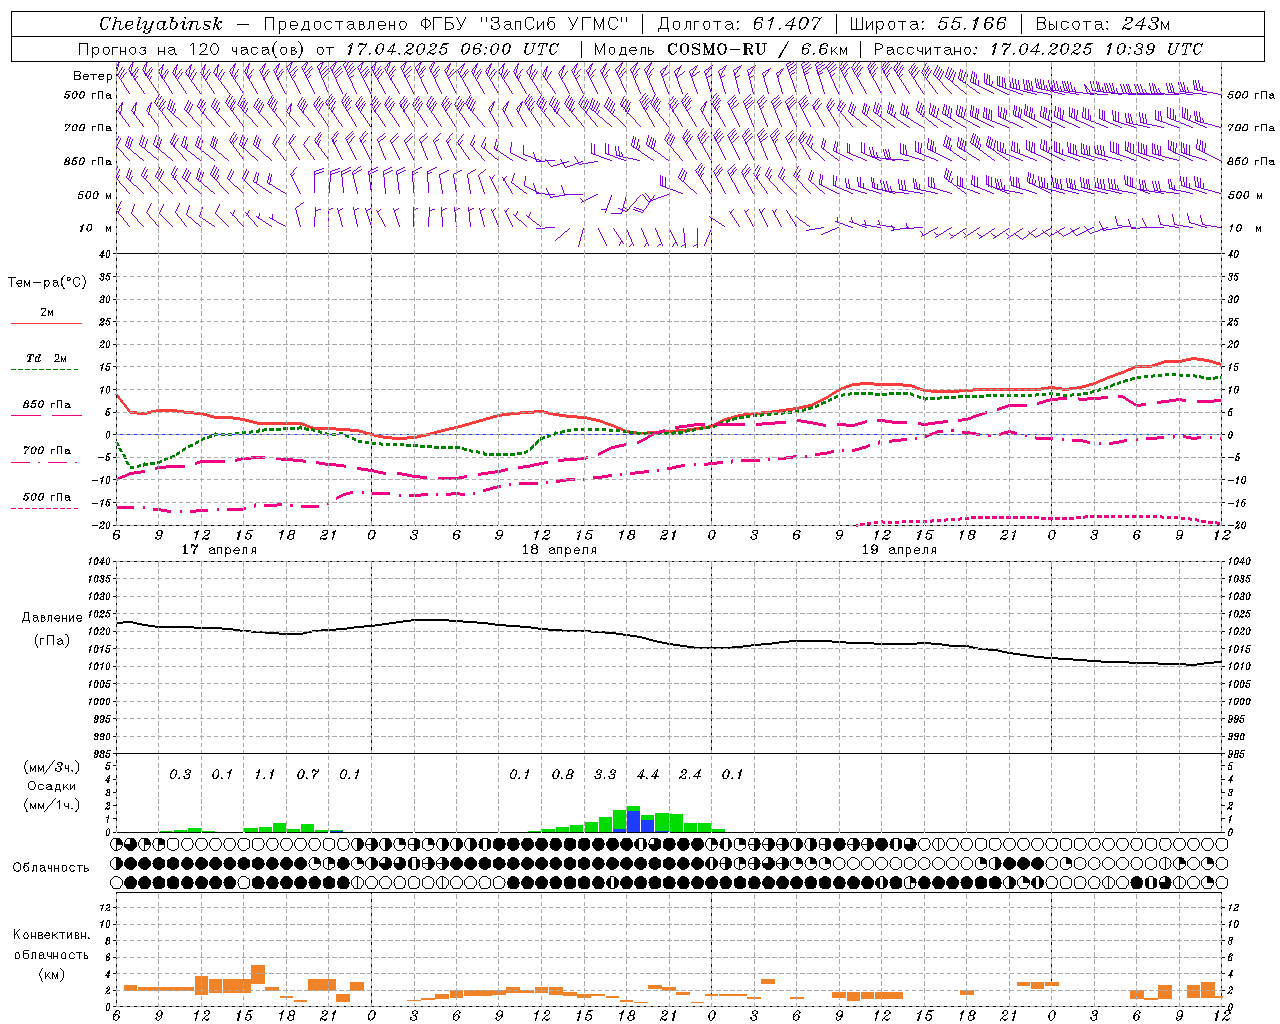Click the 'Долгота: 61.407' header field
1280x1024 pixels.
[740, 24]
